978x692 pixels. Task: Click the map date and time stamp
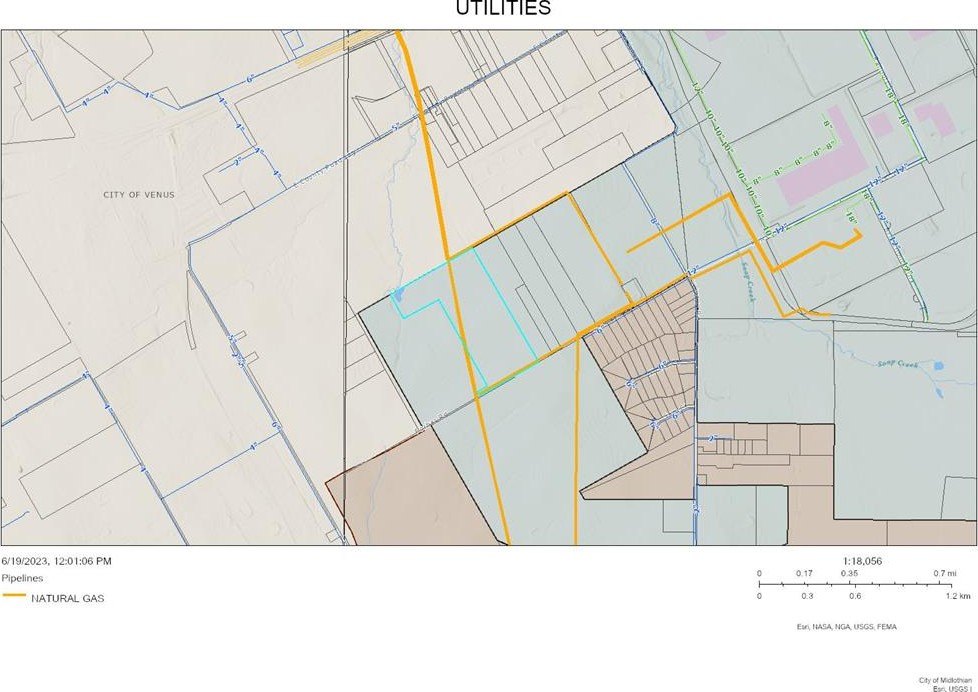(56, 561)
